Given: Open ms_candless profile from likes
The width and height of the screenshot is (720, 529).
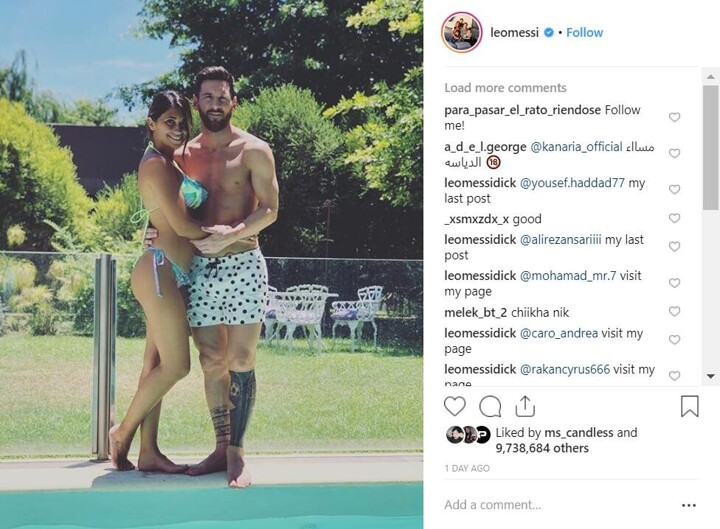Looking at the screenshot, I should [x=579, y=433].
